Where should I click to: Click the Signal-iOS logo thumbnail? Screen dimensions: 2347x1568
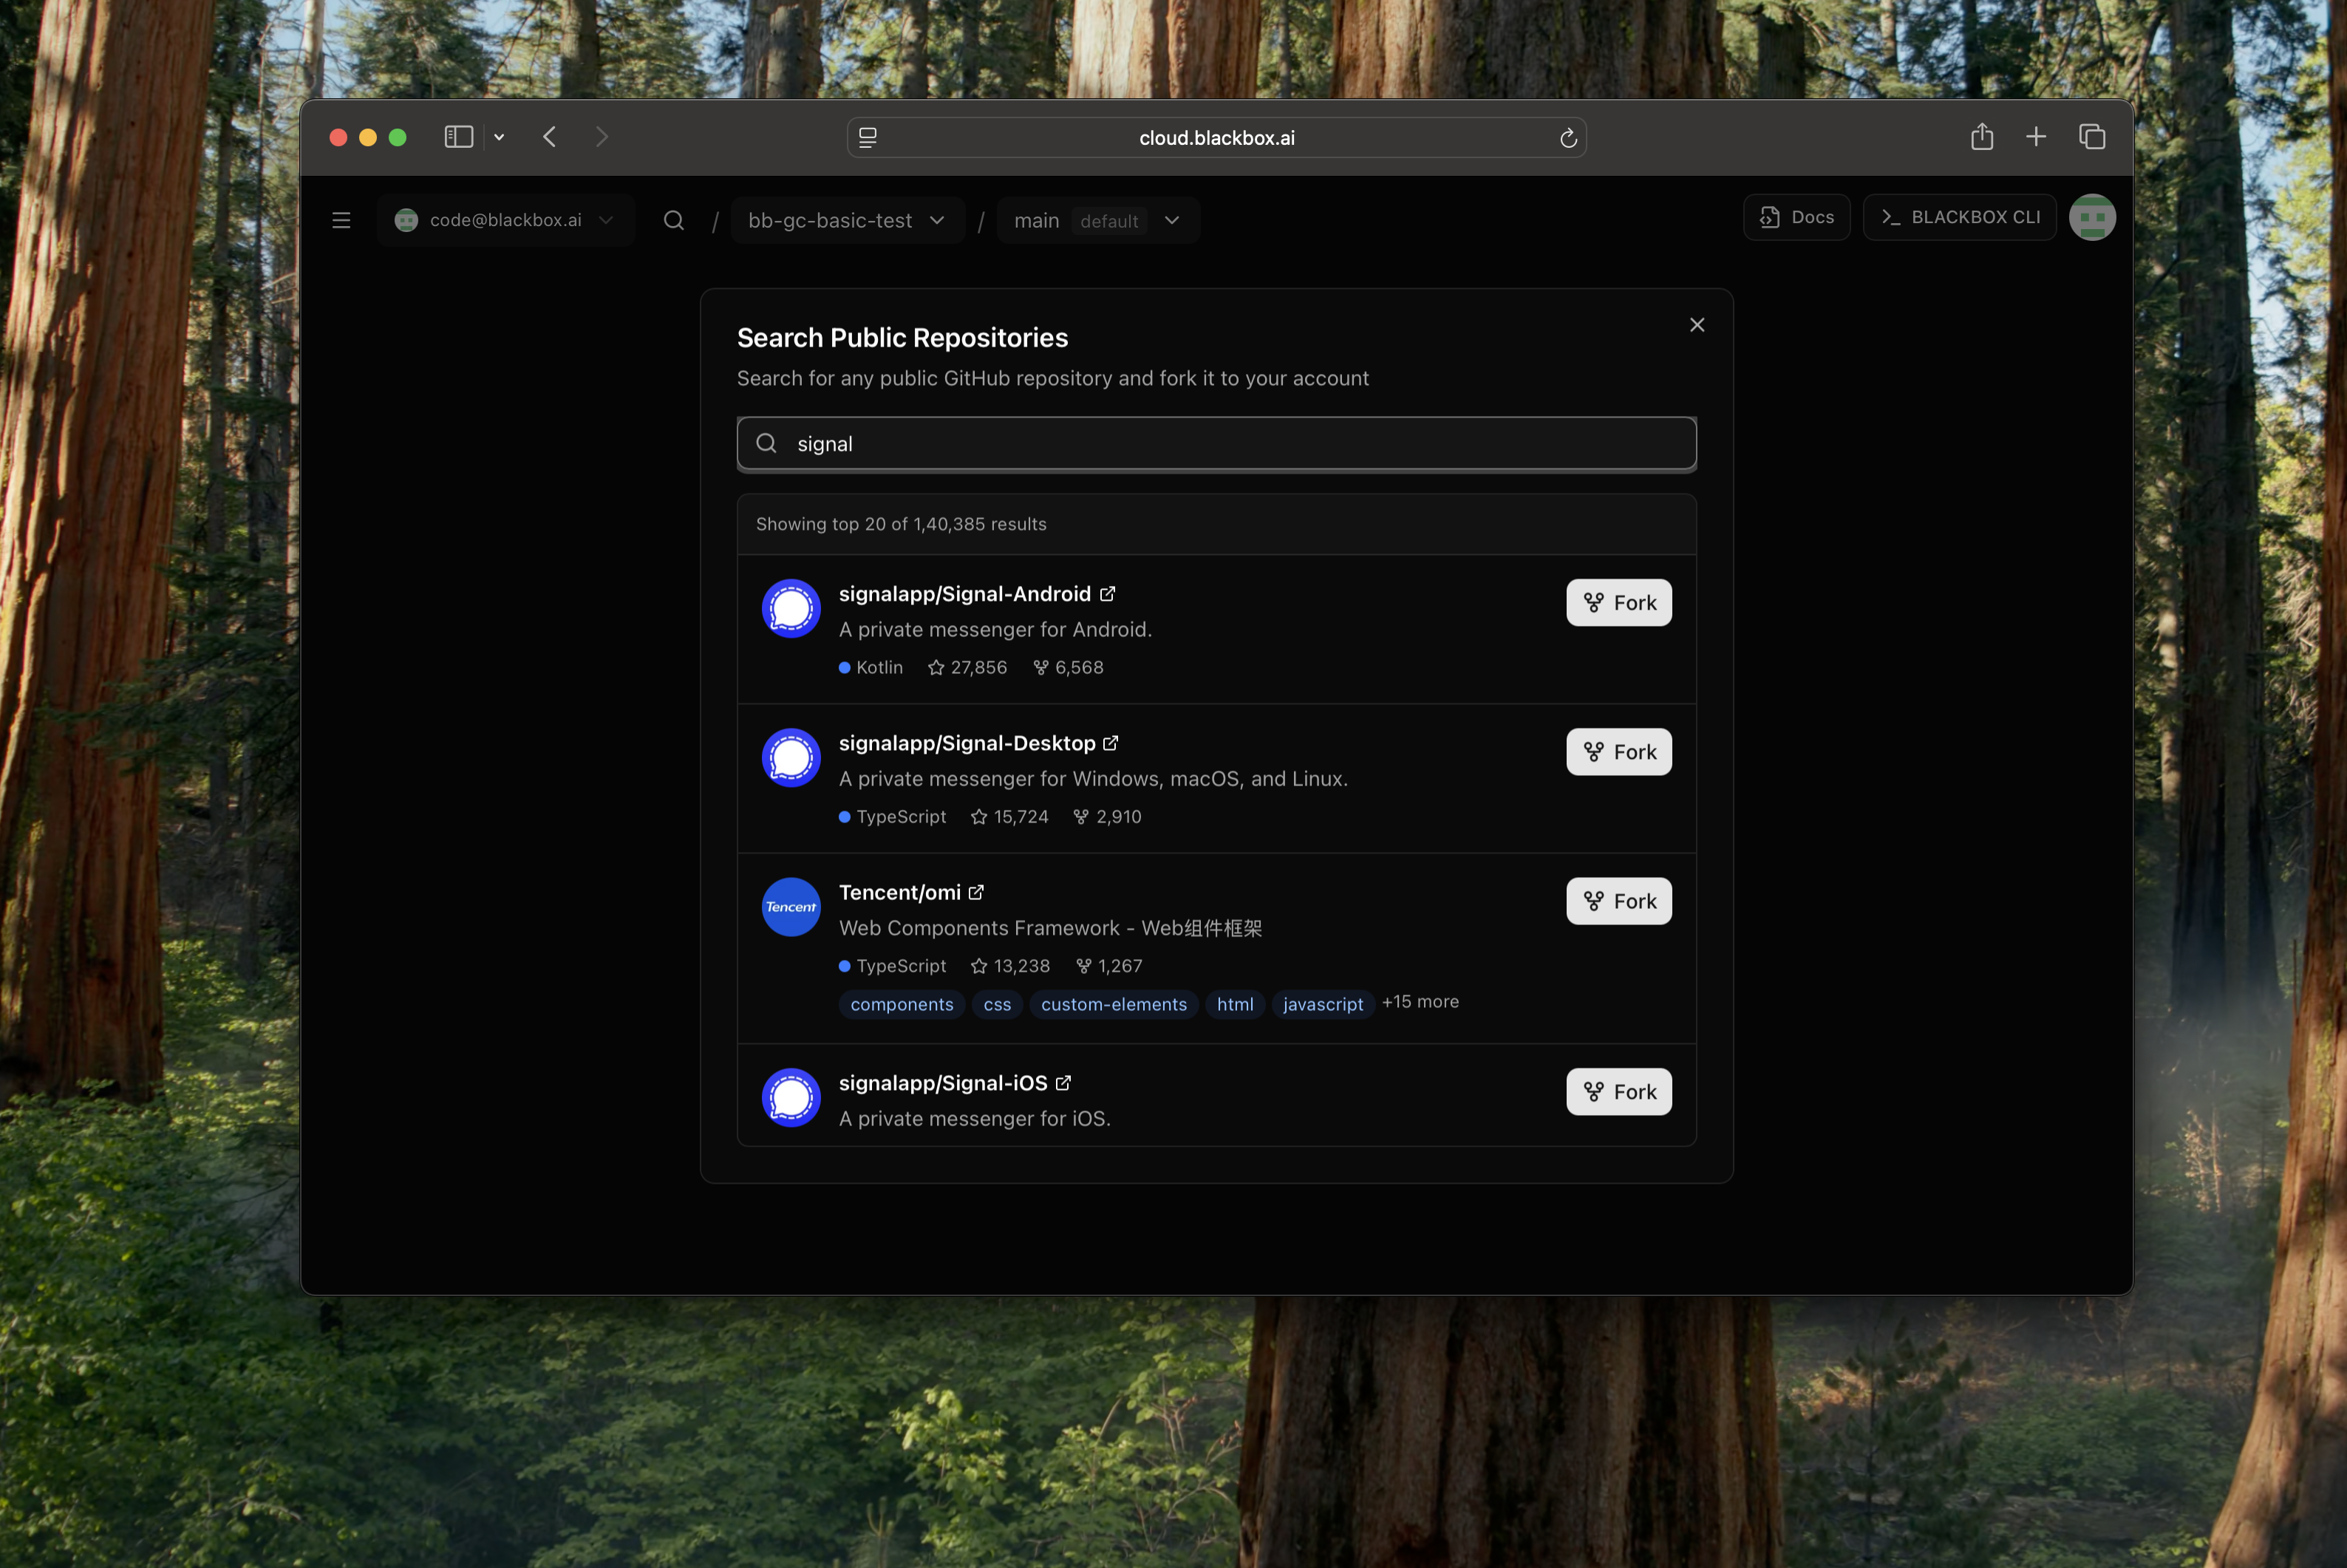(790, 1097)
